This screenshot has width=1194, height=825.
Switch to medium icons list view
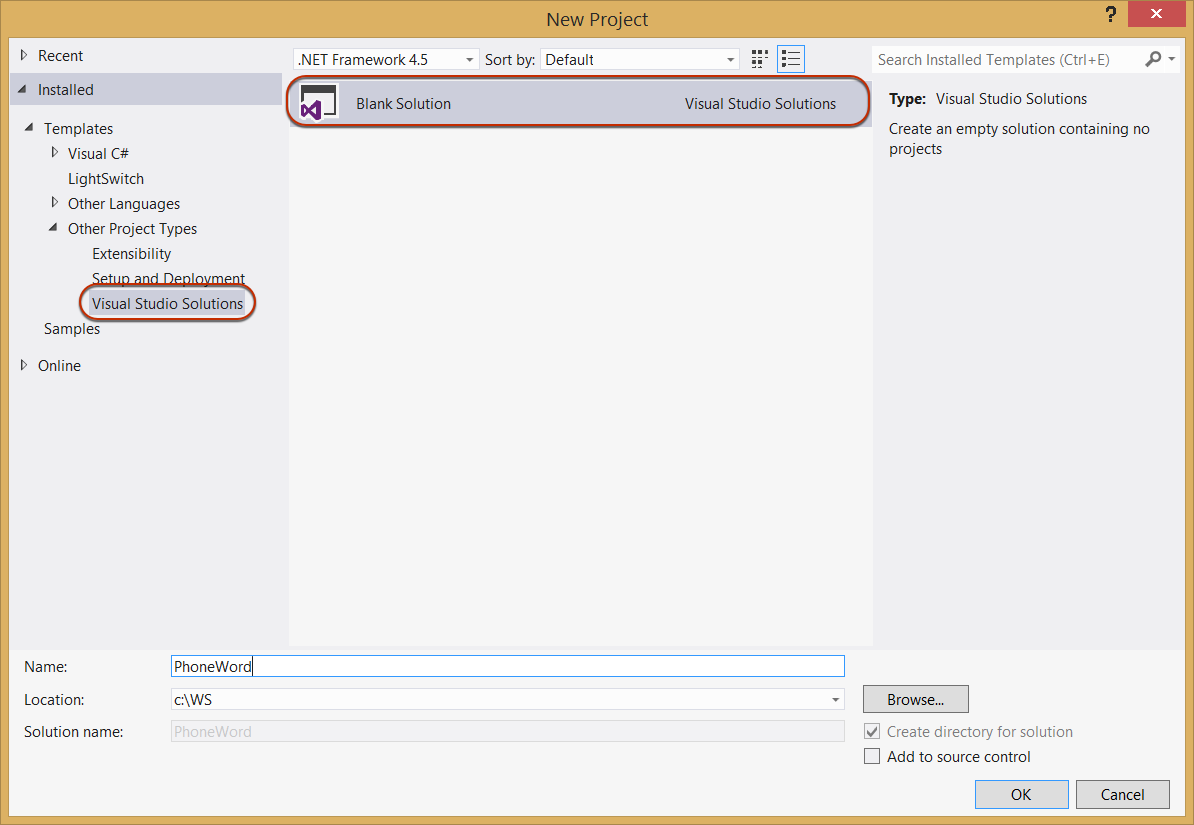[x=791, y=59]
